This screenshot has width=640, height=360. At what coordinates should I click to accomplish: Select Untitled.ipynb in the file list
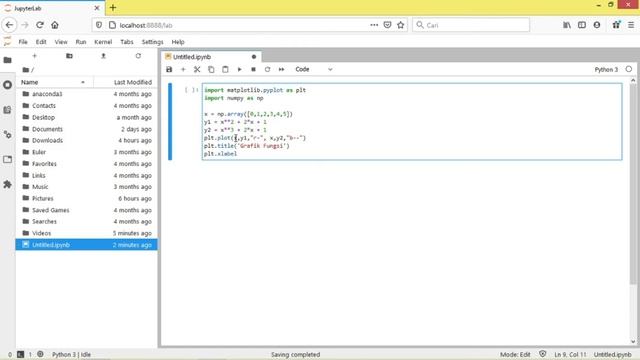point(86,244)
